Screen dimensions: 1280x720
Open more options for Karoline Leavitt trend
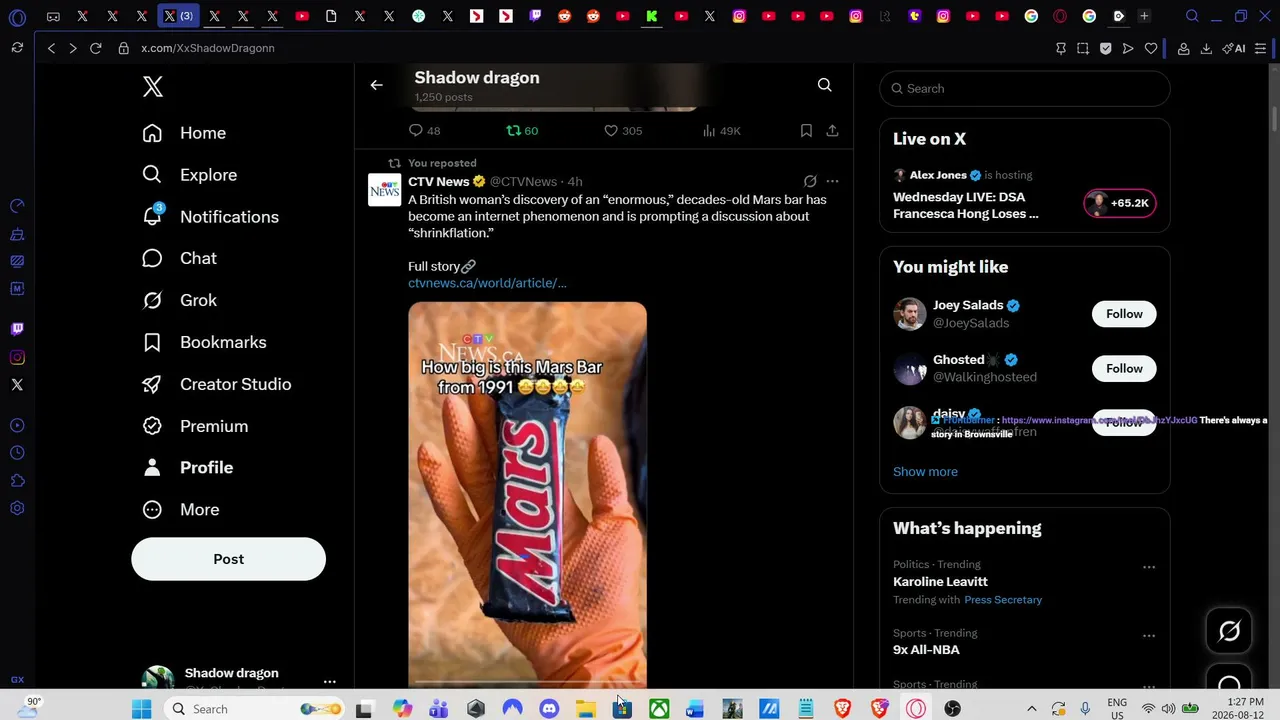(x=1149, y=567)
